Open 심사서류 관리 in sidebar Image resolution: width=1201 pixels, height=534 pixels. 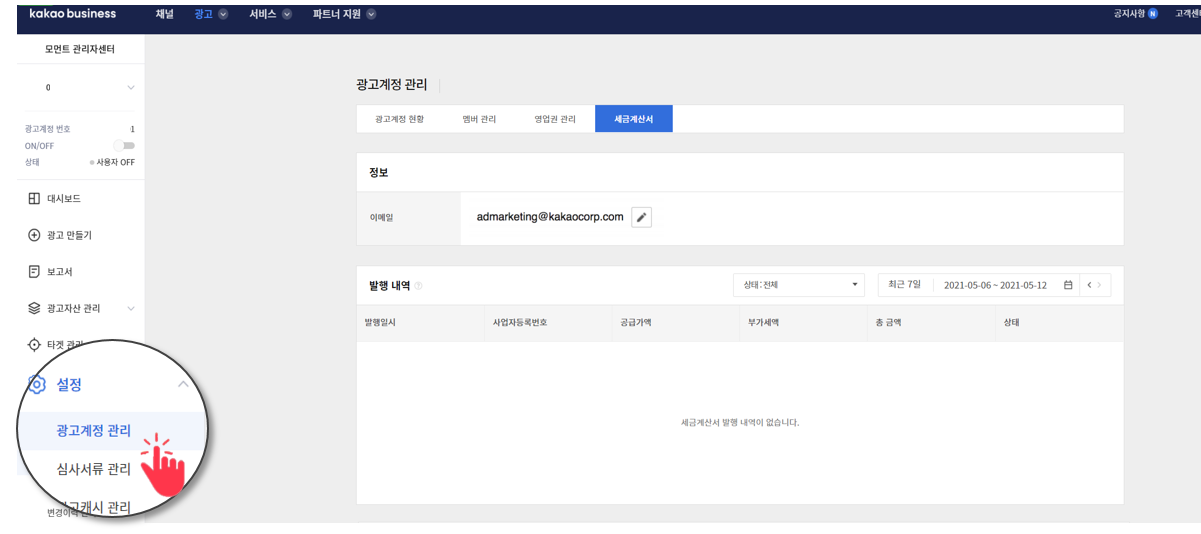pos(94,470)
